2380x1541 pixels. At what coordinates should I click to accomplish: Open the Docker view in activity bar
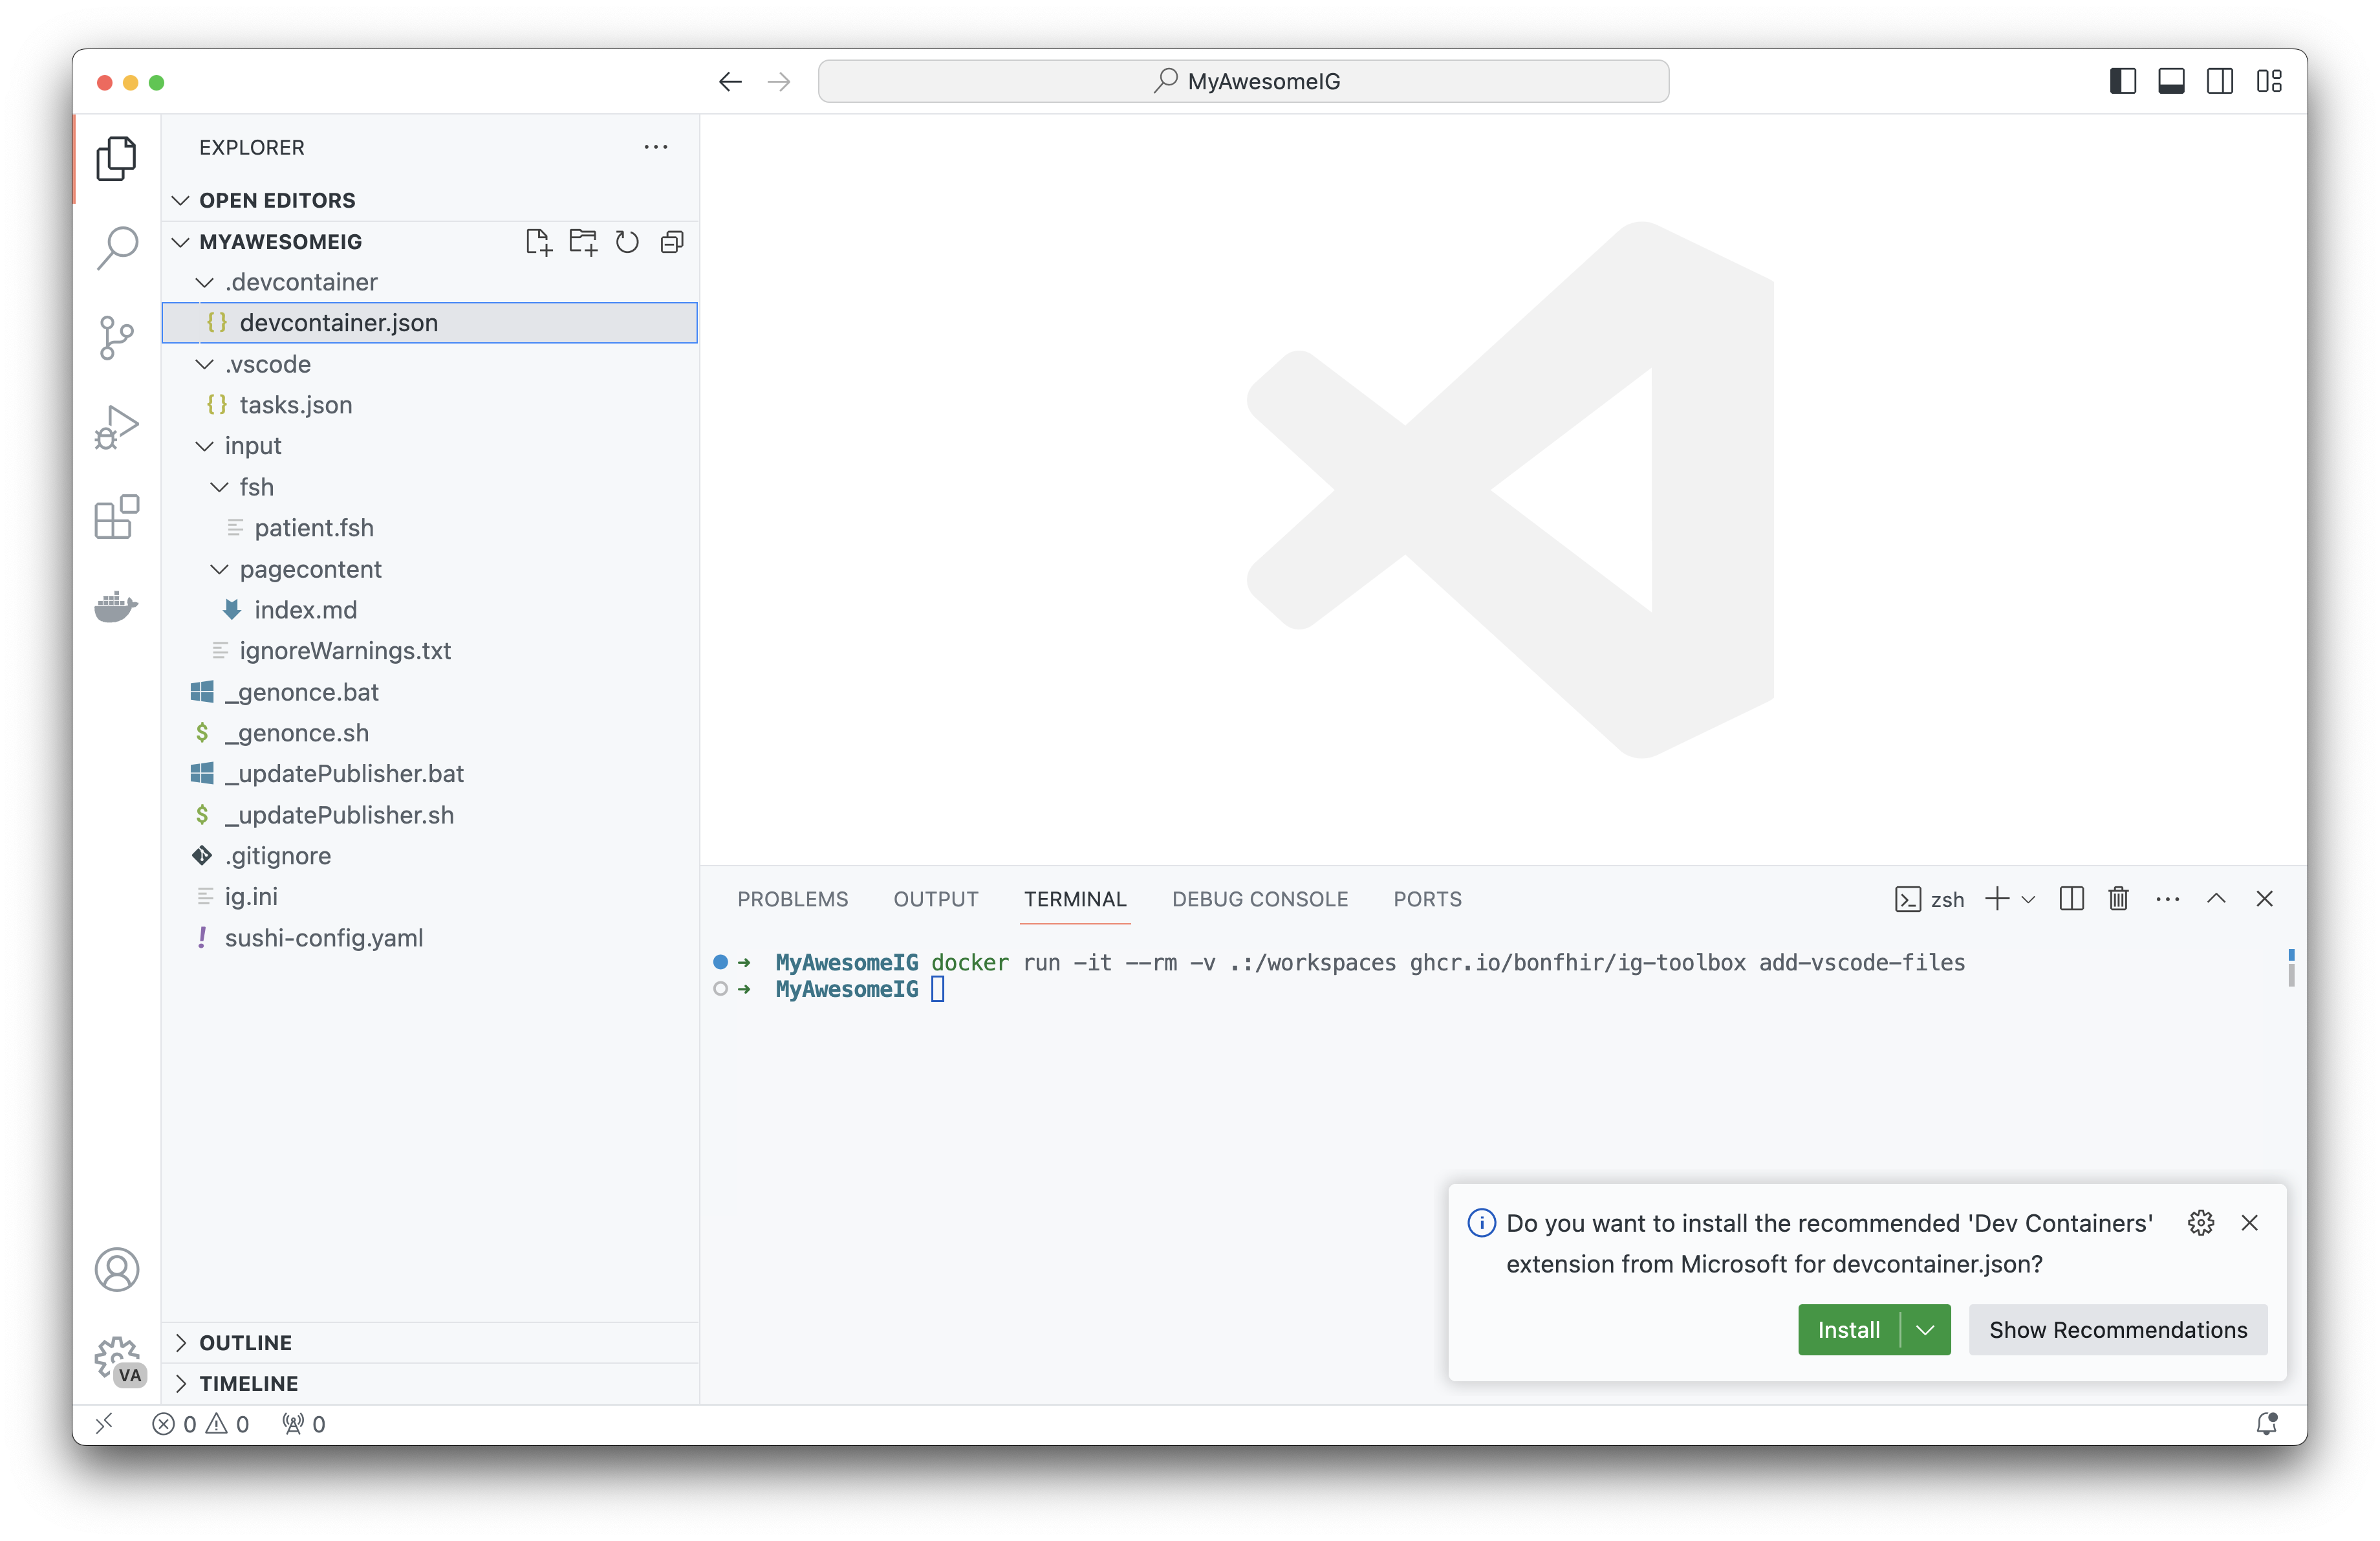click(x=116, y=606)
